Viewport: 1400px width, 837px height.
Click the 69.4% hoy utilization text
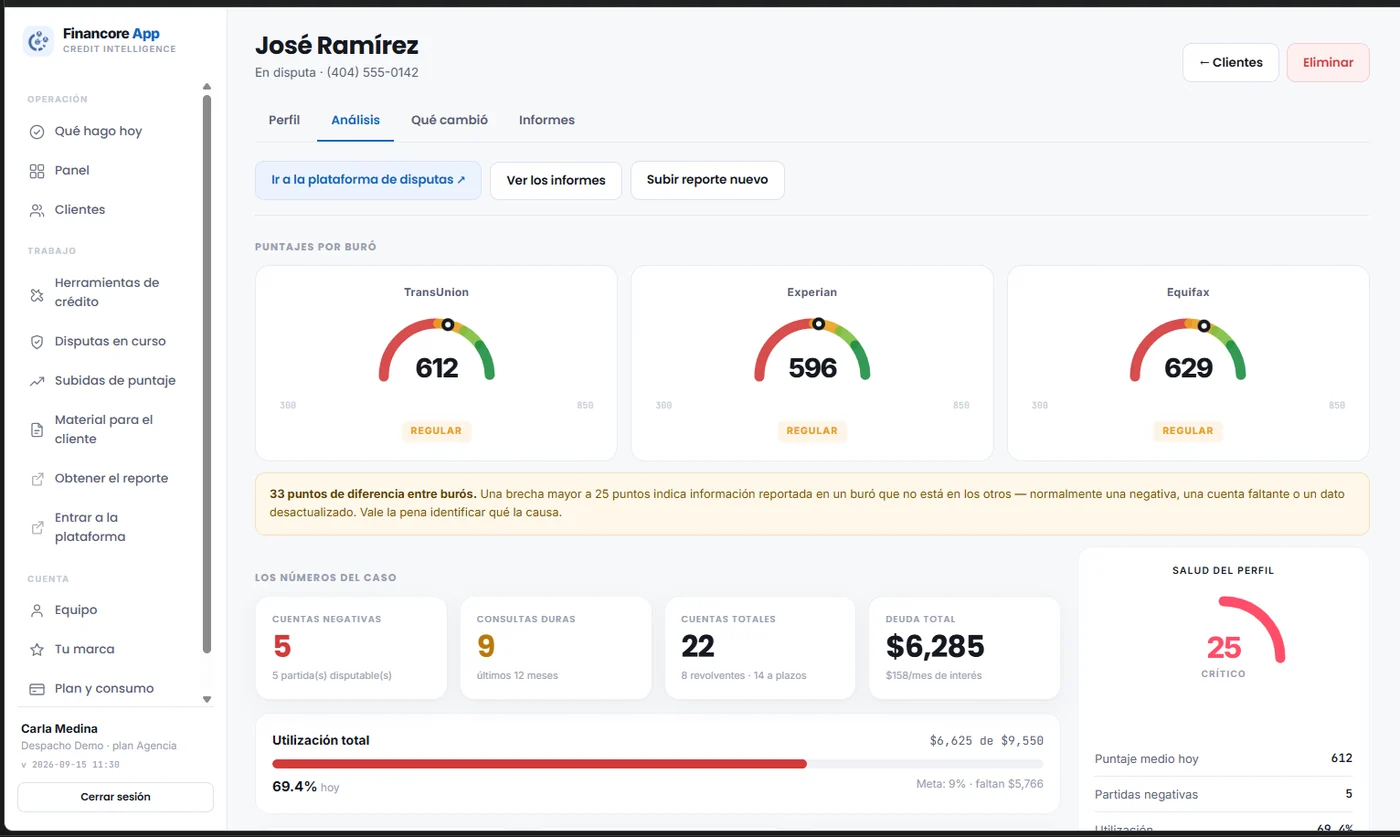pos(306,787)
